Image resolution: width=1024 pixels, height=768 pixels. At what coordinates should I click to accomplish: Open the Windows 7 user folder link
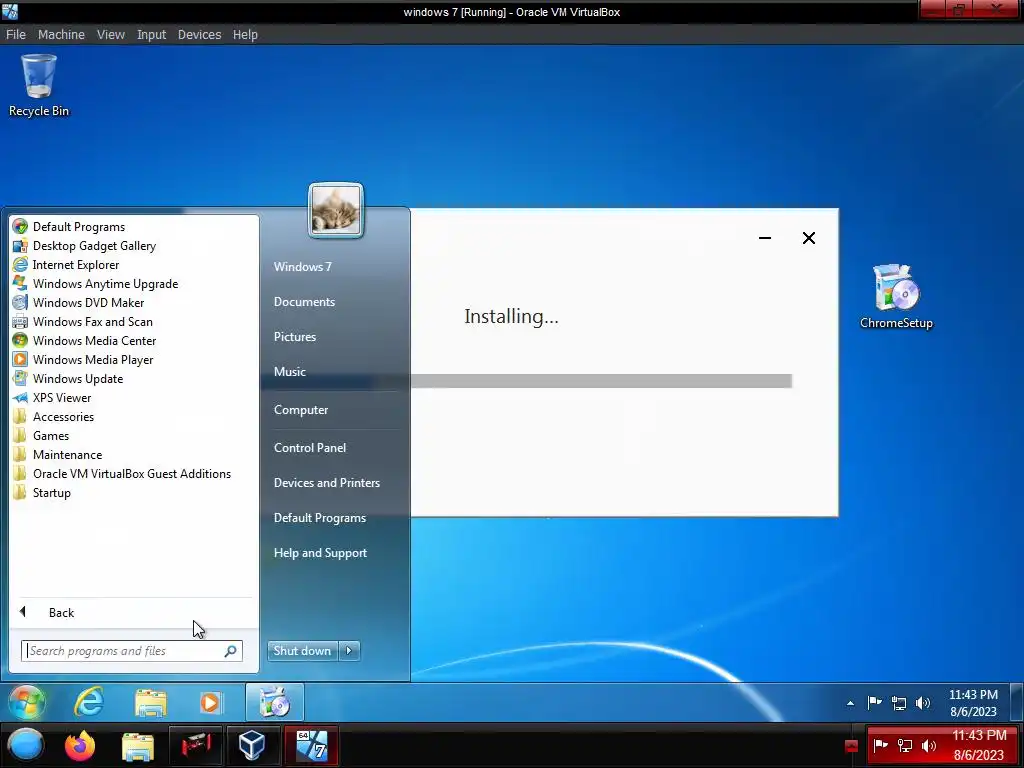302,266
